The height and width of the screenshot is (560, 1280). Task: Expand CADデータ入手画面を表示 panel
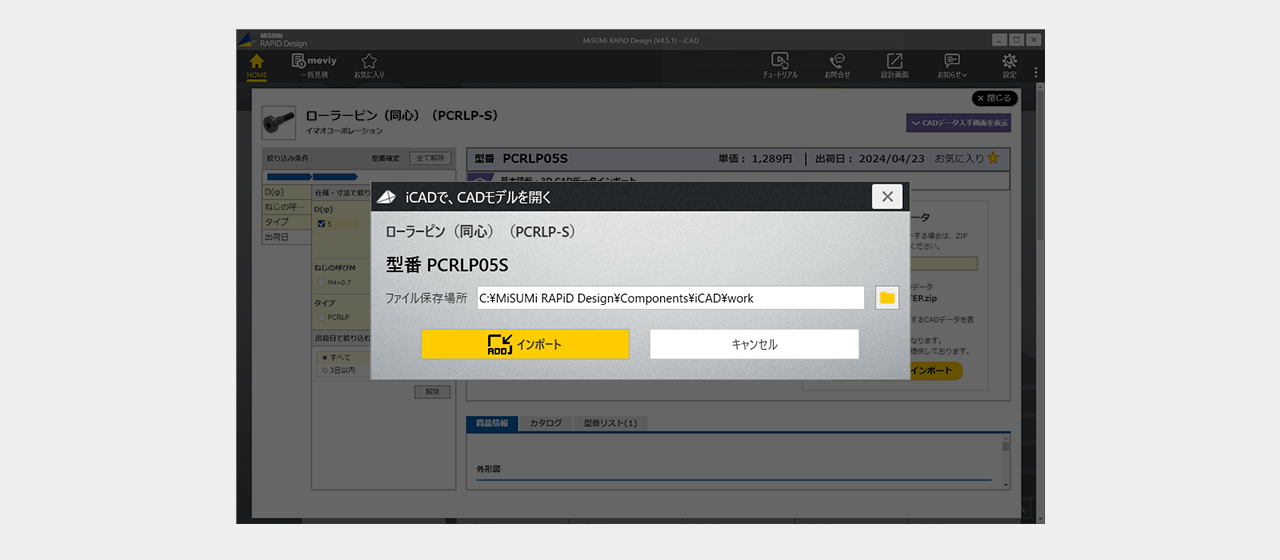958,123
